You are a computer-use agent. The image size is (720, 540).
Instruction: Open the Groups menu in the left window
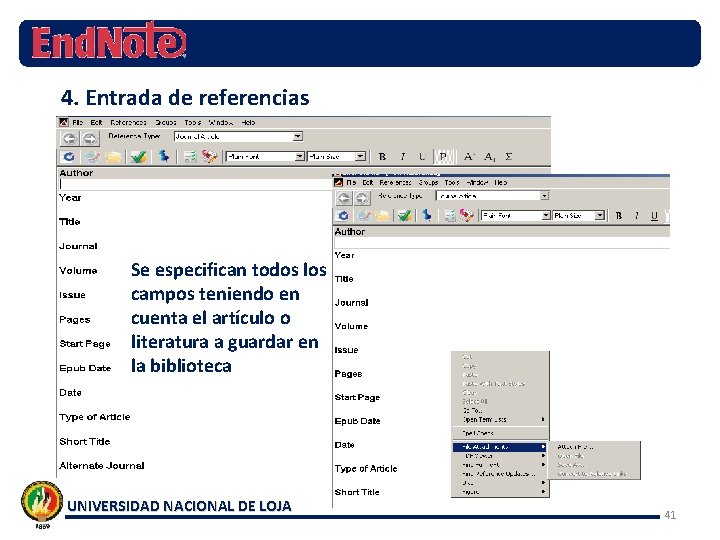165,123
